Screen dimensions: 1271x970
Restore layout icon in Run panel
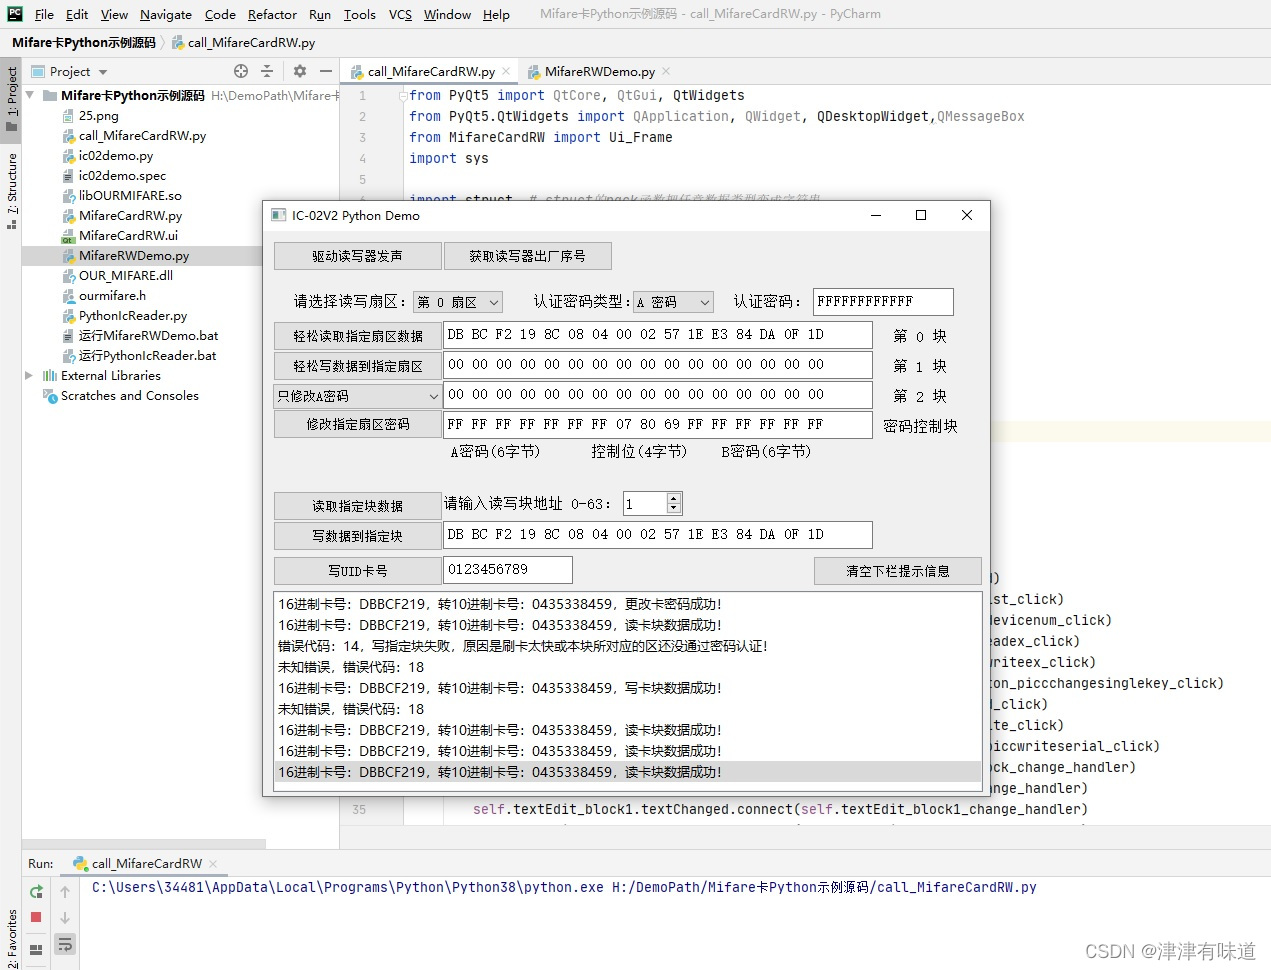point(36,949)
